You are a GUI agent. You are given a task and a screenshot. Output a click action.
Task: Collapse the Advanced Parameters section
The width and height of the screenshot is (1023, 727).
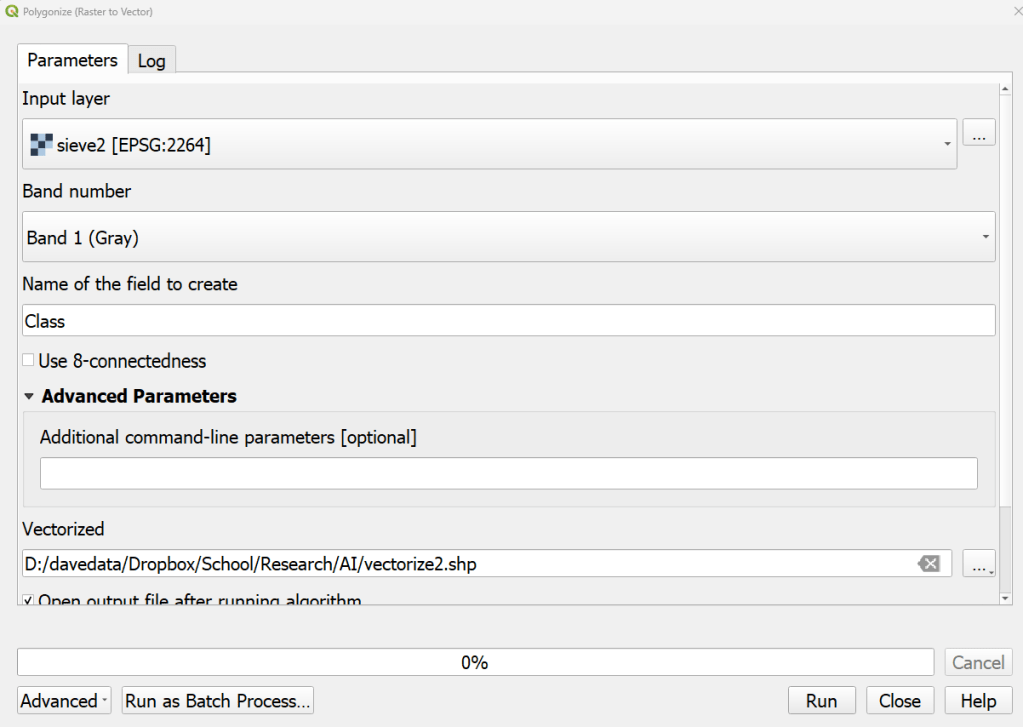(x=30, y=397)
